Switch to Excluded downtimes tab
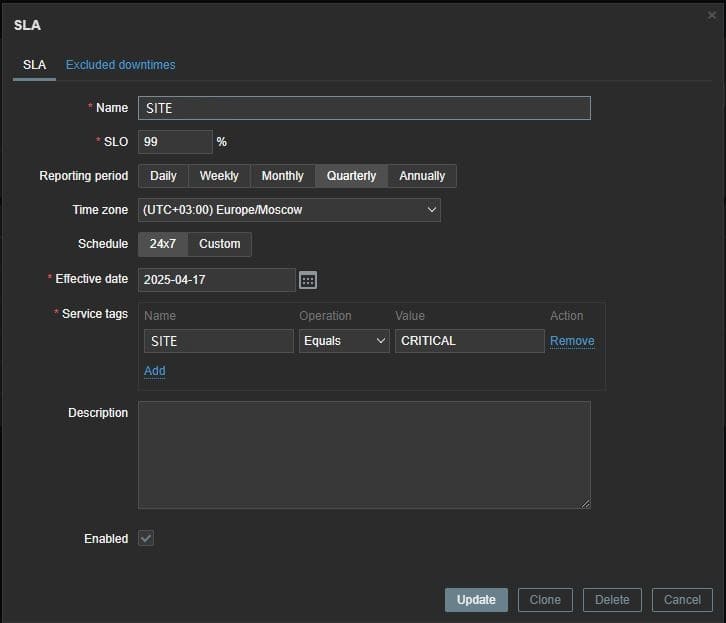Screen dimensions: 726x623 coord(120,65)
